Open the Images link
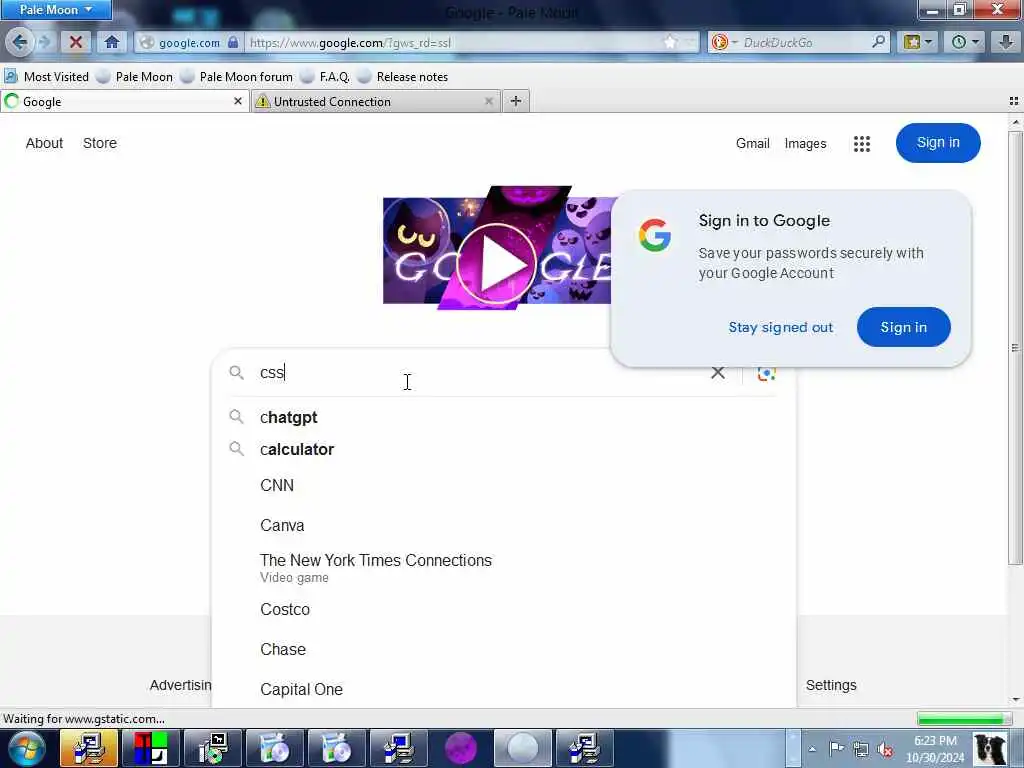 805,143
